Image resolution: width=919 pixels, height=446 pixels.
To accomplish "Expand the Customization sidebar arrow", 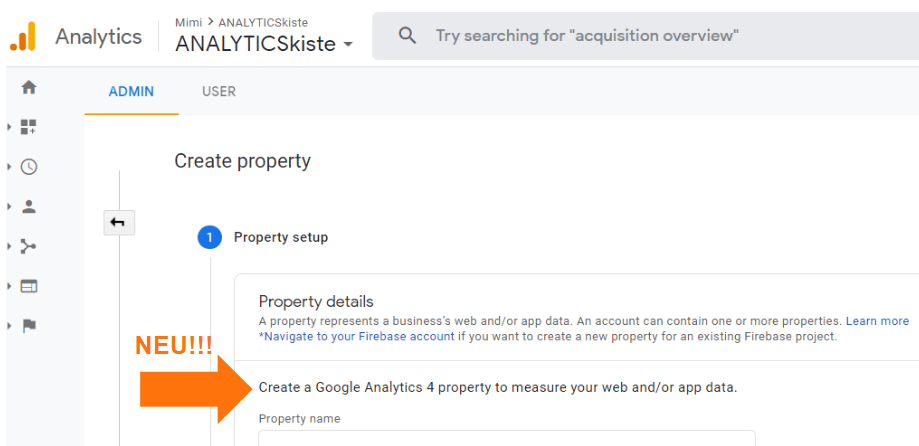I will (x=8, y=127).
